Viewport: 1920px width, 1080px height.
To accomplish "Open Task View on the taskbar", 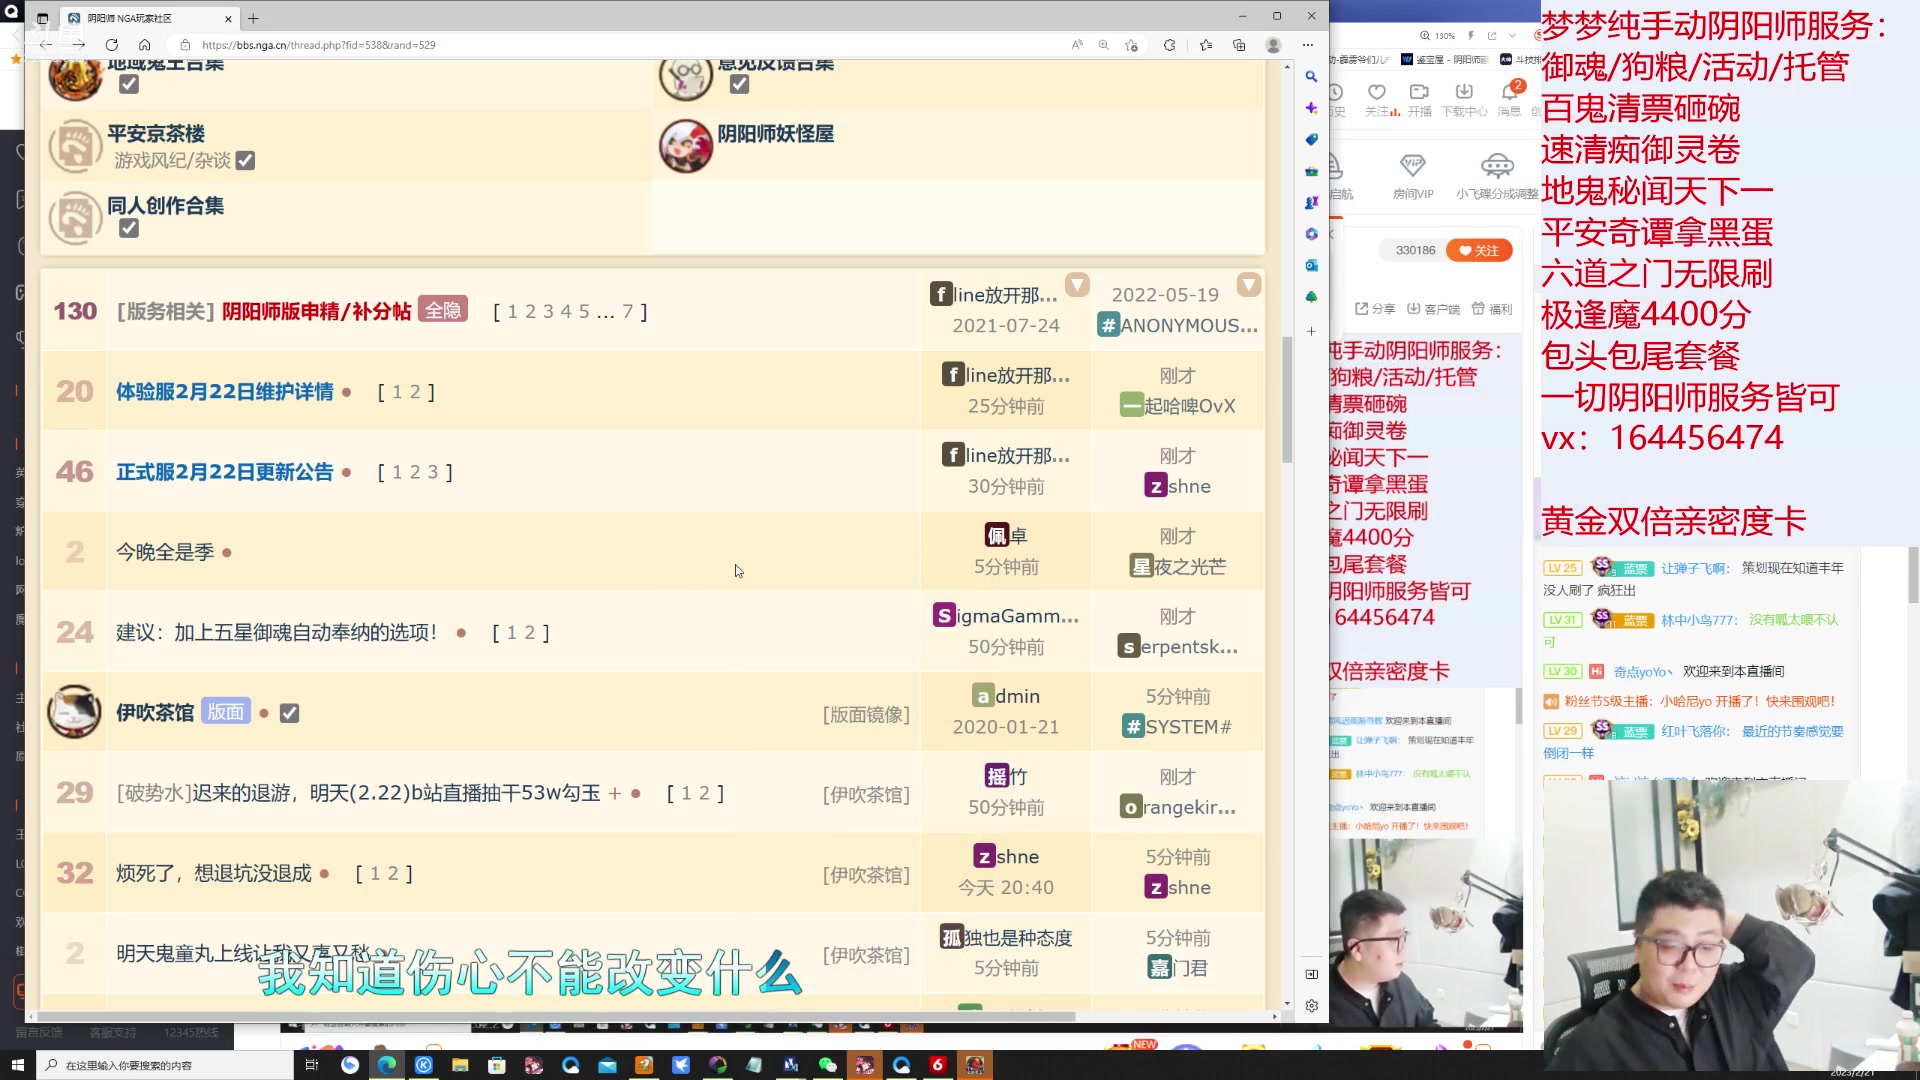I will tap(311, 1065).
